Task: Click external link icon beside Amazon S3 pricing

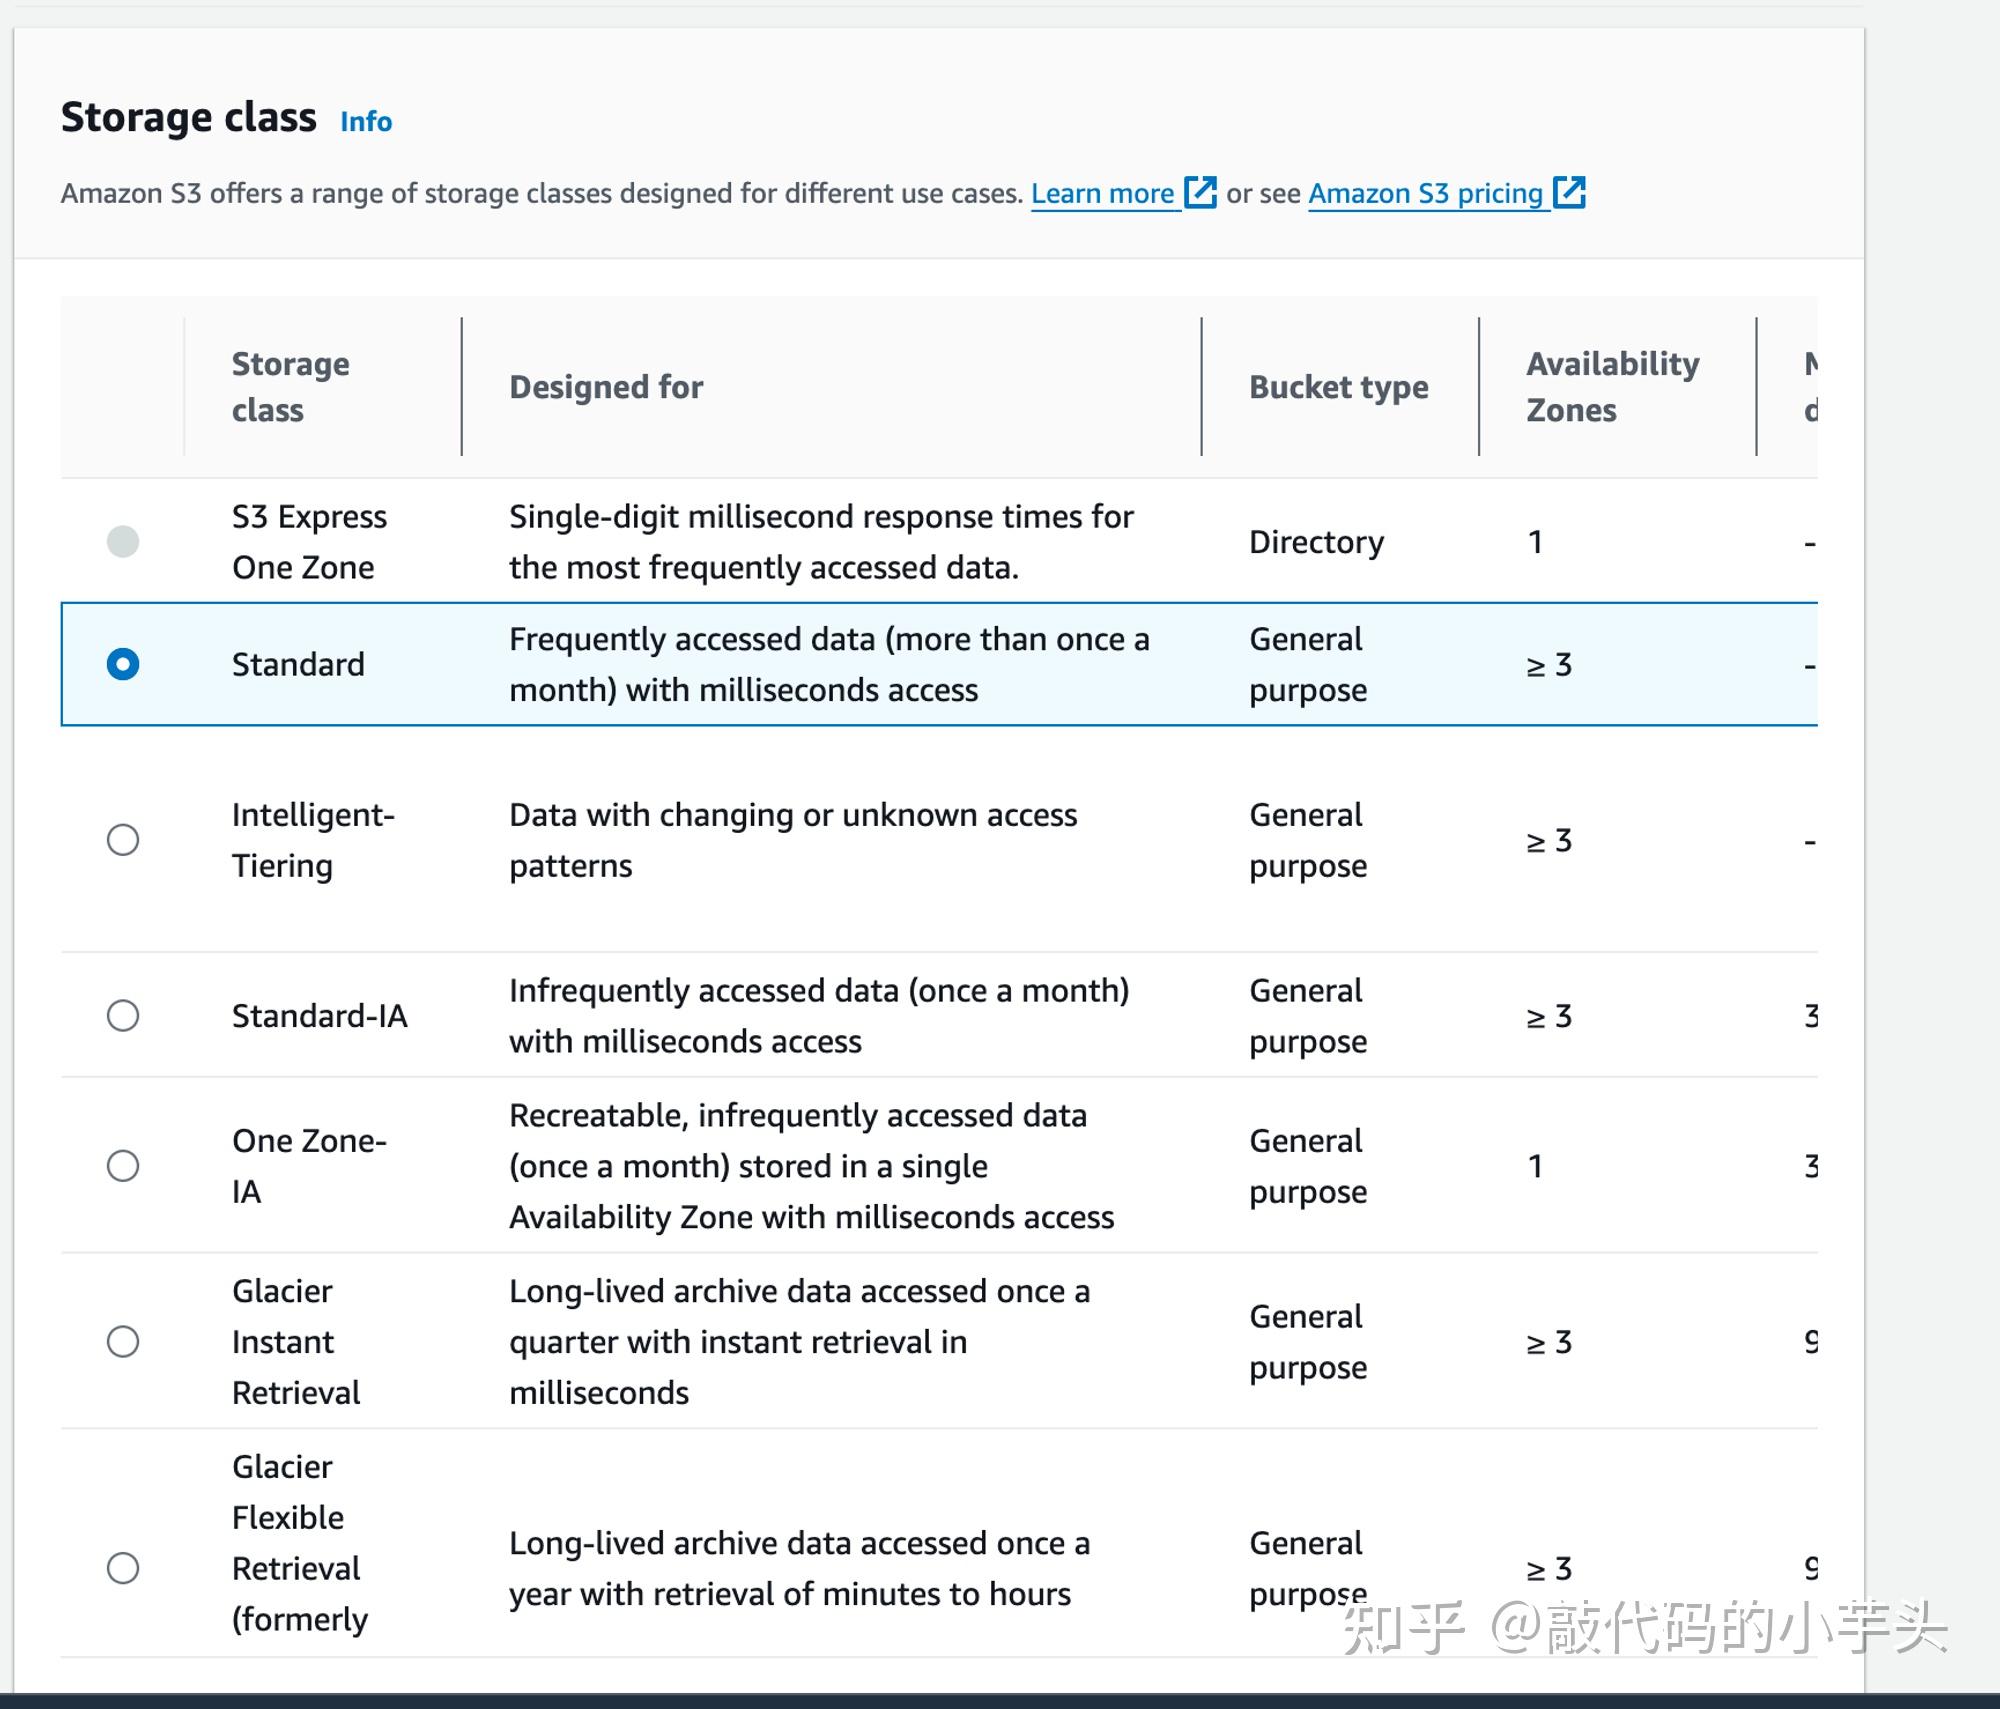Action: click(1569, 192)
